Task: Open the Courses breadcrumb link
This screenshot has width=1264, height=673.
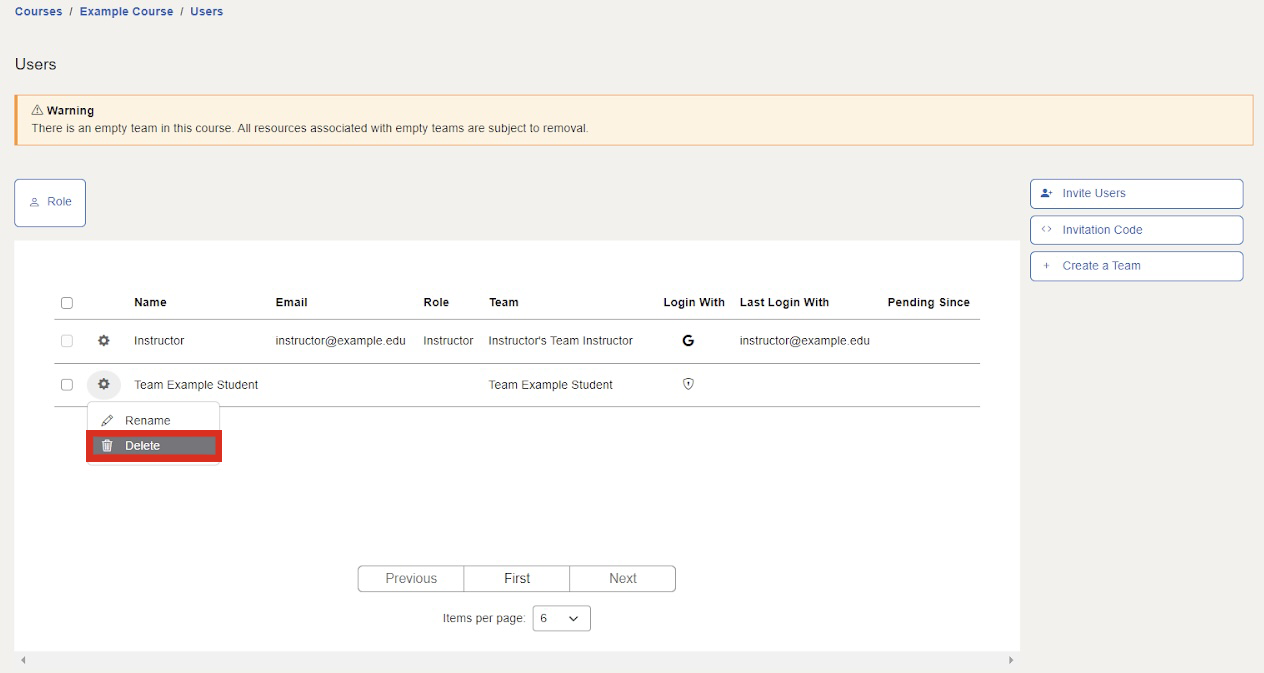Action: pyautogui.click(x=38, y=12)
